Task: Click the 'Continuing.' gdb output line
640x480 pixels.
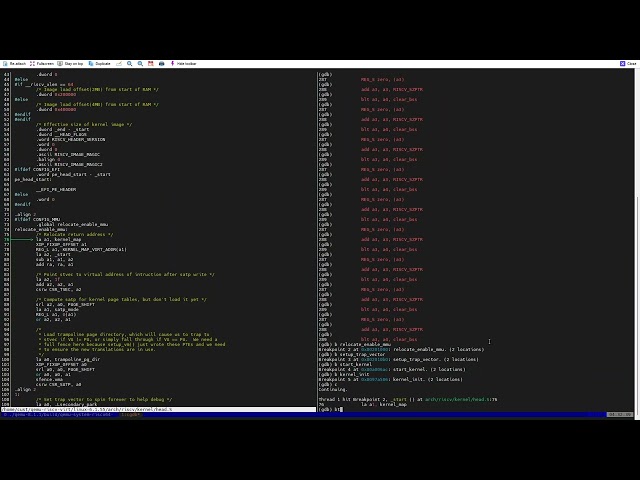Action: point(333,389)
